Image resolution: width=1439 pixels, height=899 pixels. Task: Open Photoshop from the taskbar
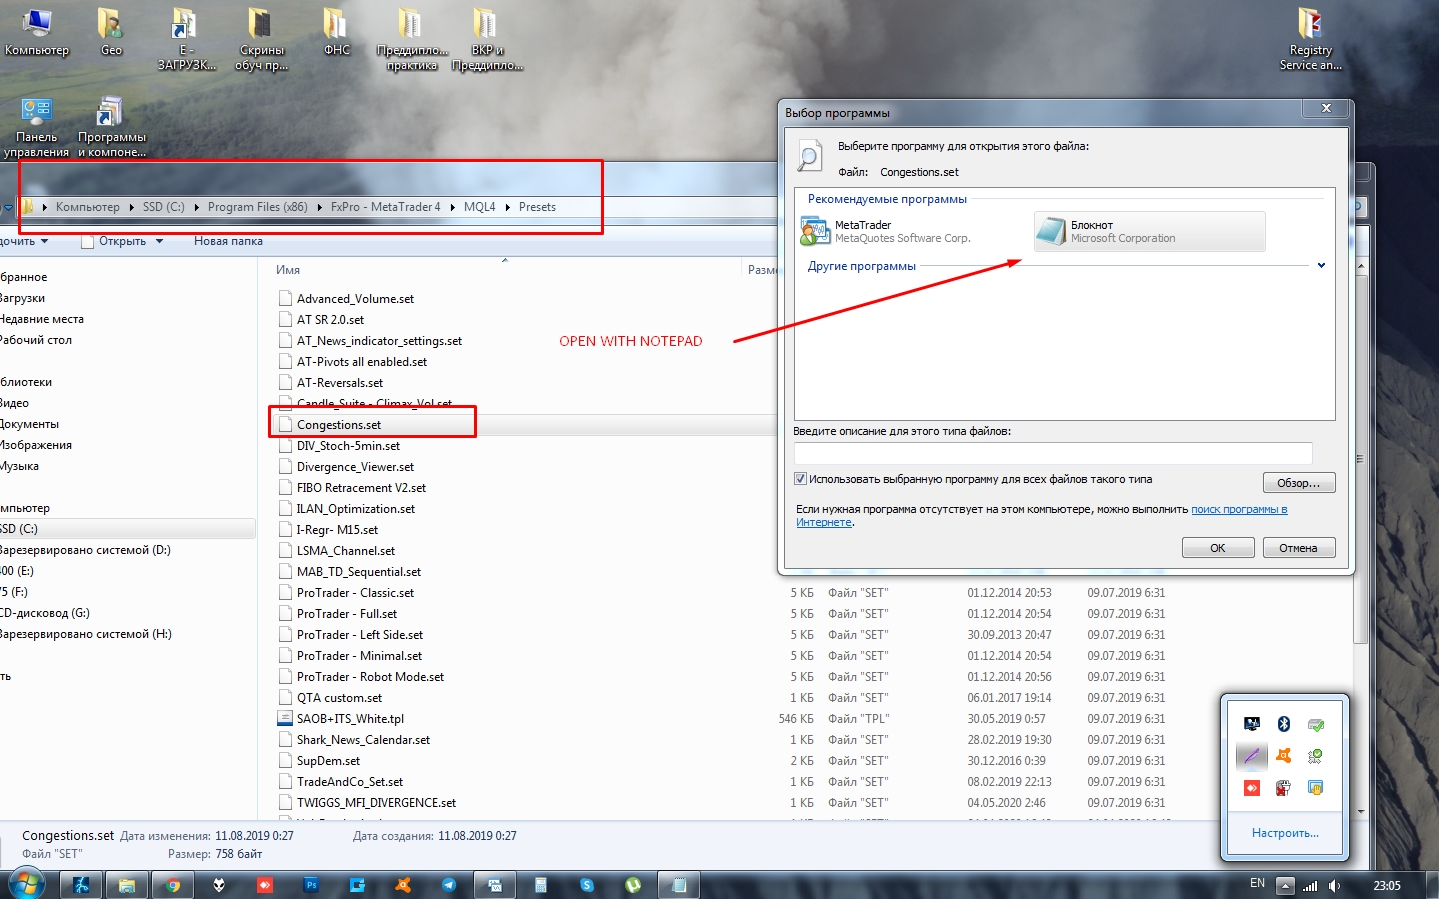[x=311, y=885]
